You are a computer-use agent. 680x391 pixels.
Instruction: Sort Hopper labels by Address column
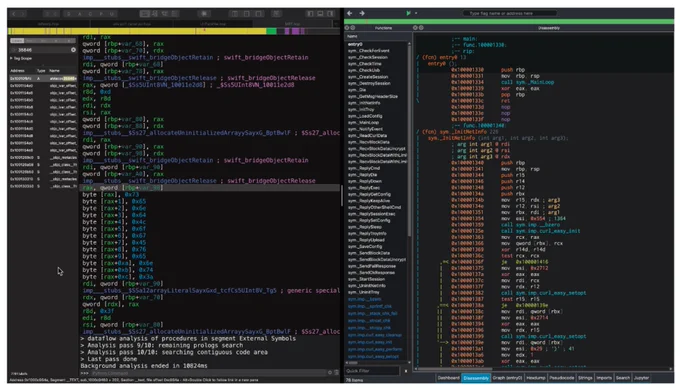pyautogui.click(x=18, y=71)
